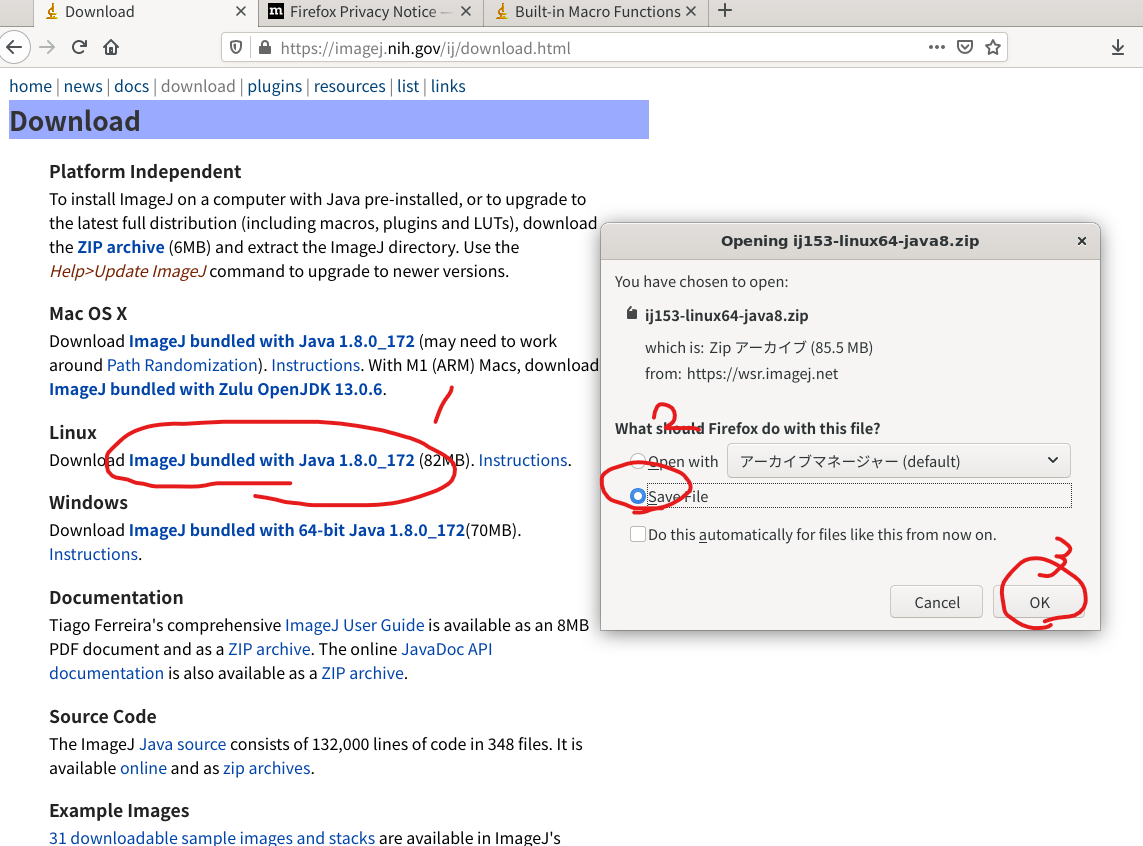Expand the archive manager application dropdown
This screenshot has height=846, width=1143.
tap(898, 461)
